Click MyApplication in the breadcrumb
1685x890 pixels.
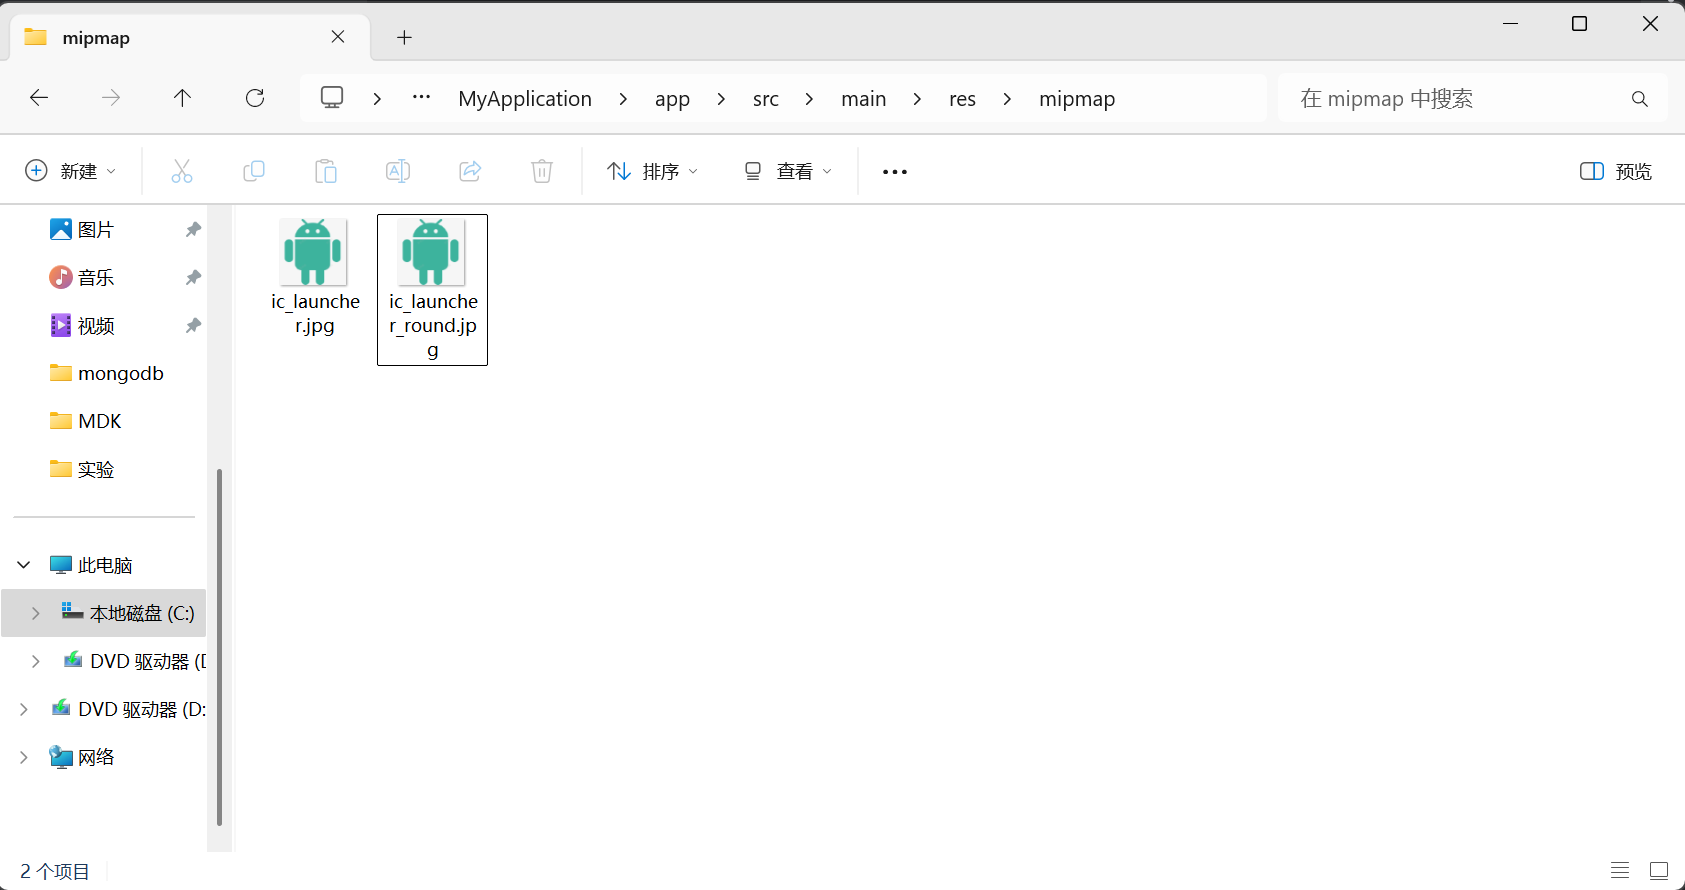(x=525, y=98)
